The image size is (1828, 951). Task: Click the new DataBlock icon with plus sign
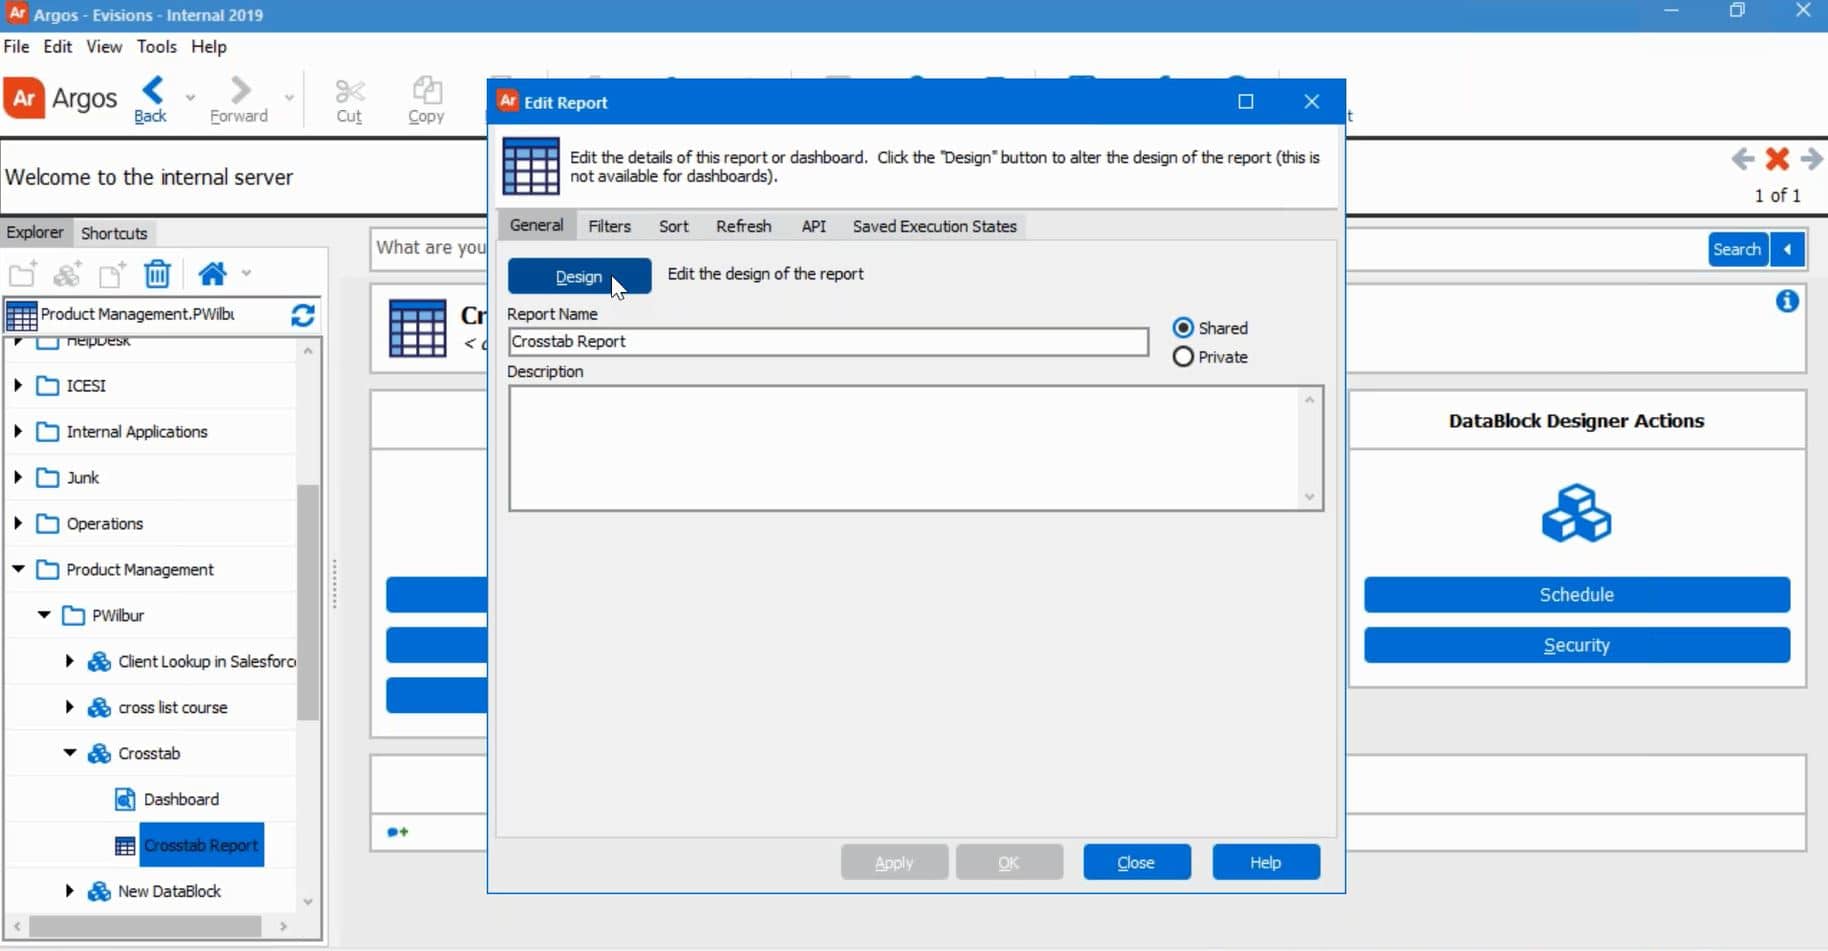click(66, 274)
